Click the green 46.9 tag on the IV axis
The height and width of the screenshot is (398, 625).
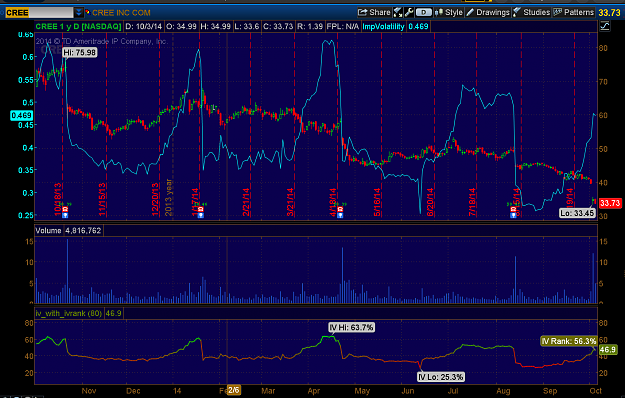[608, 350]
